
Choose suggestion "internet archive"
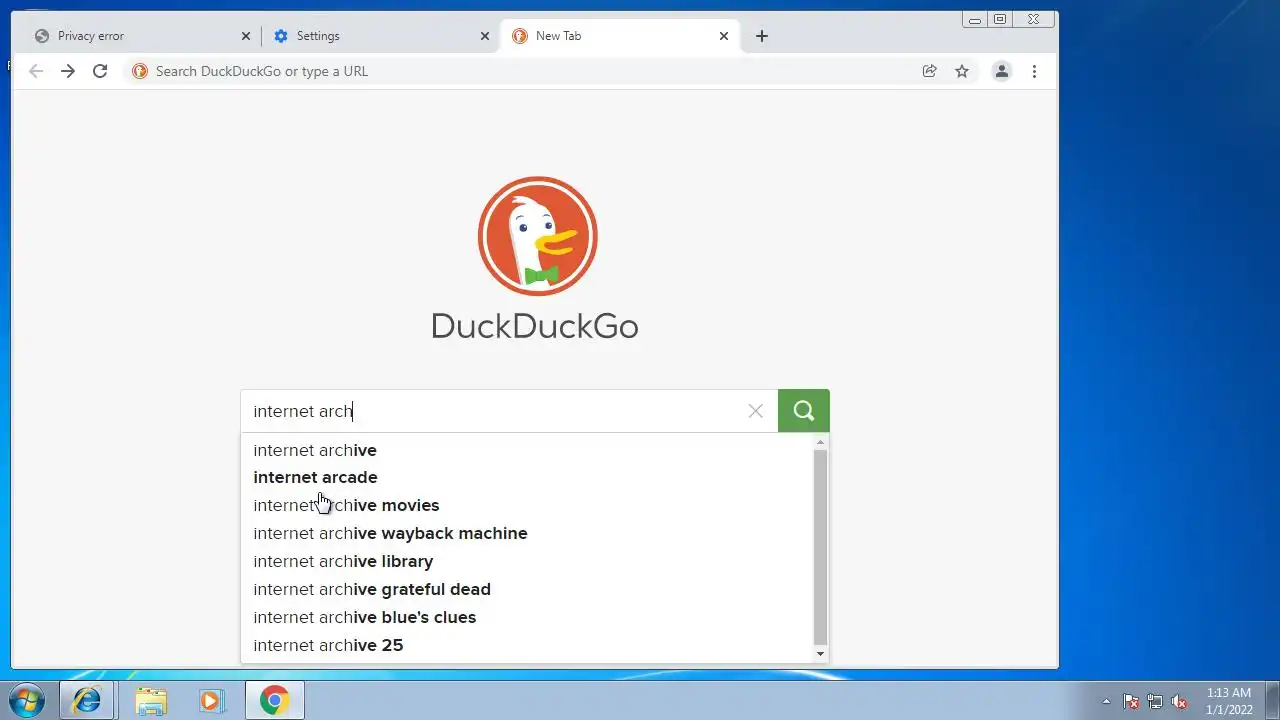tap(527, 450)
